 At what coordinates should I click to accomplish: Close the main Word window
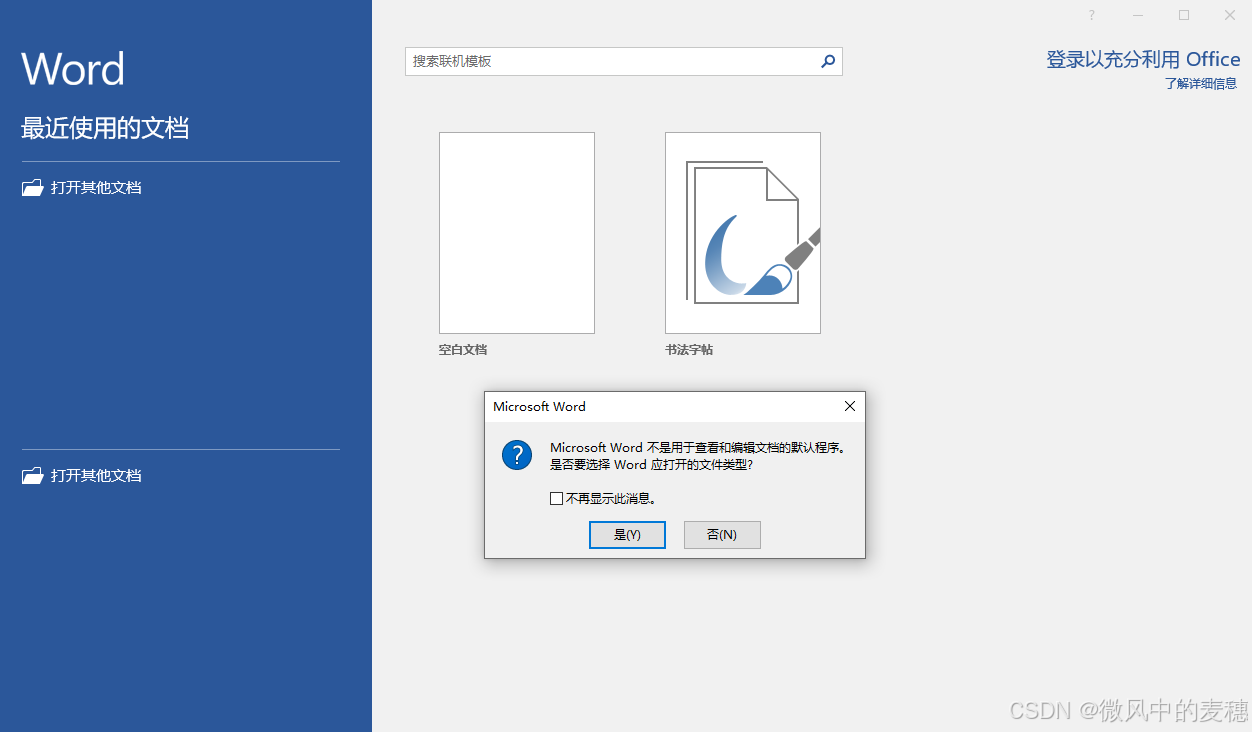pyautogui.click(x=1230, y=15)
